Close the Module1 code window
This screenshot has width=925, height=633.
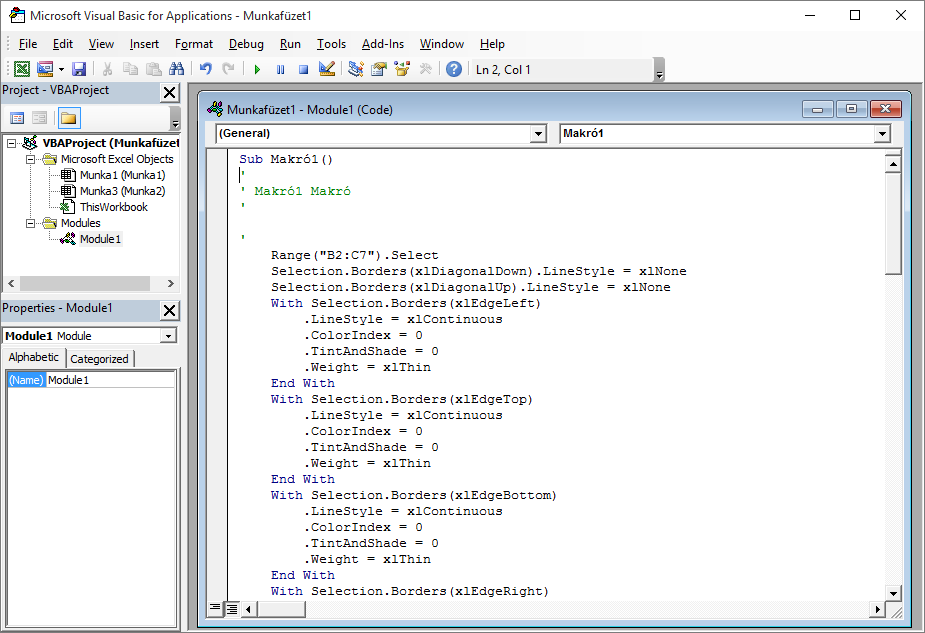(x=885, y=109)
